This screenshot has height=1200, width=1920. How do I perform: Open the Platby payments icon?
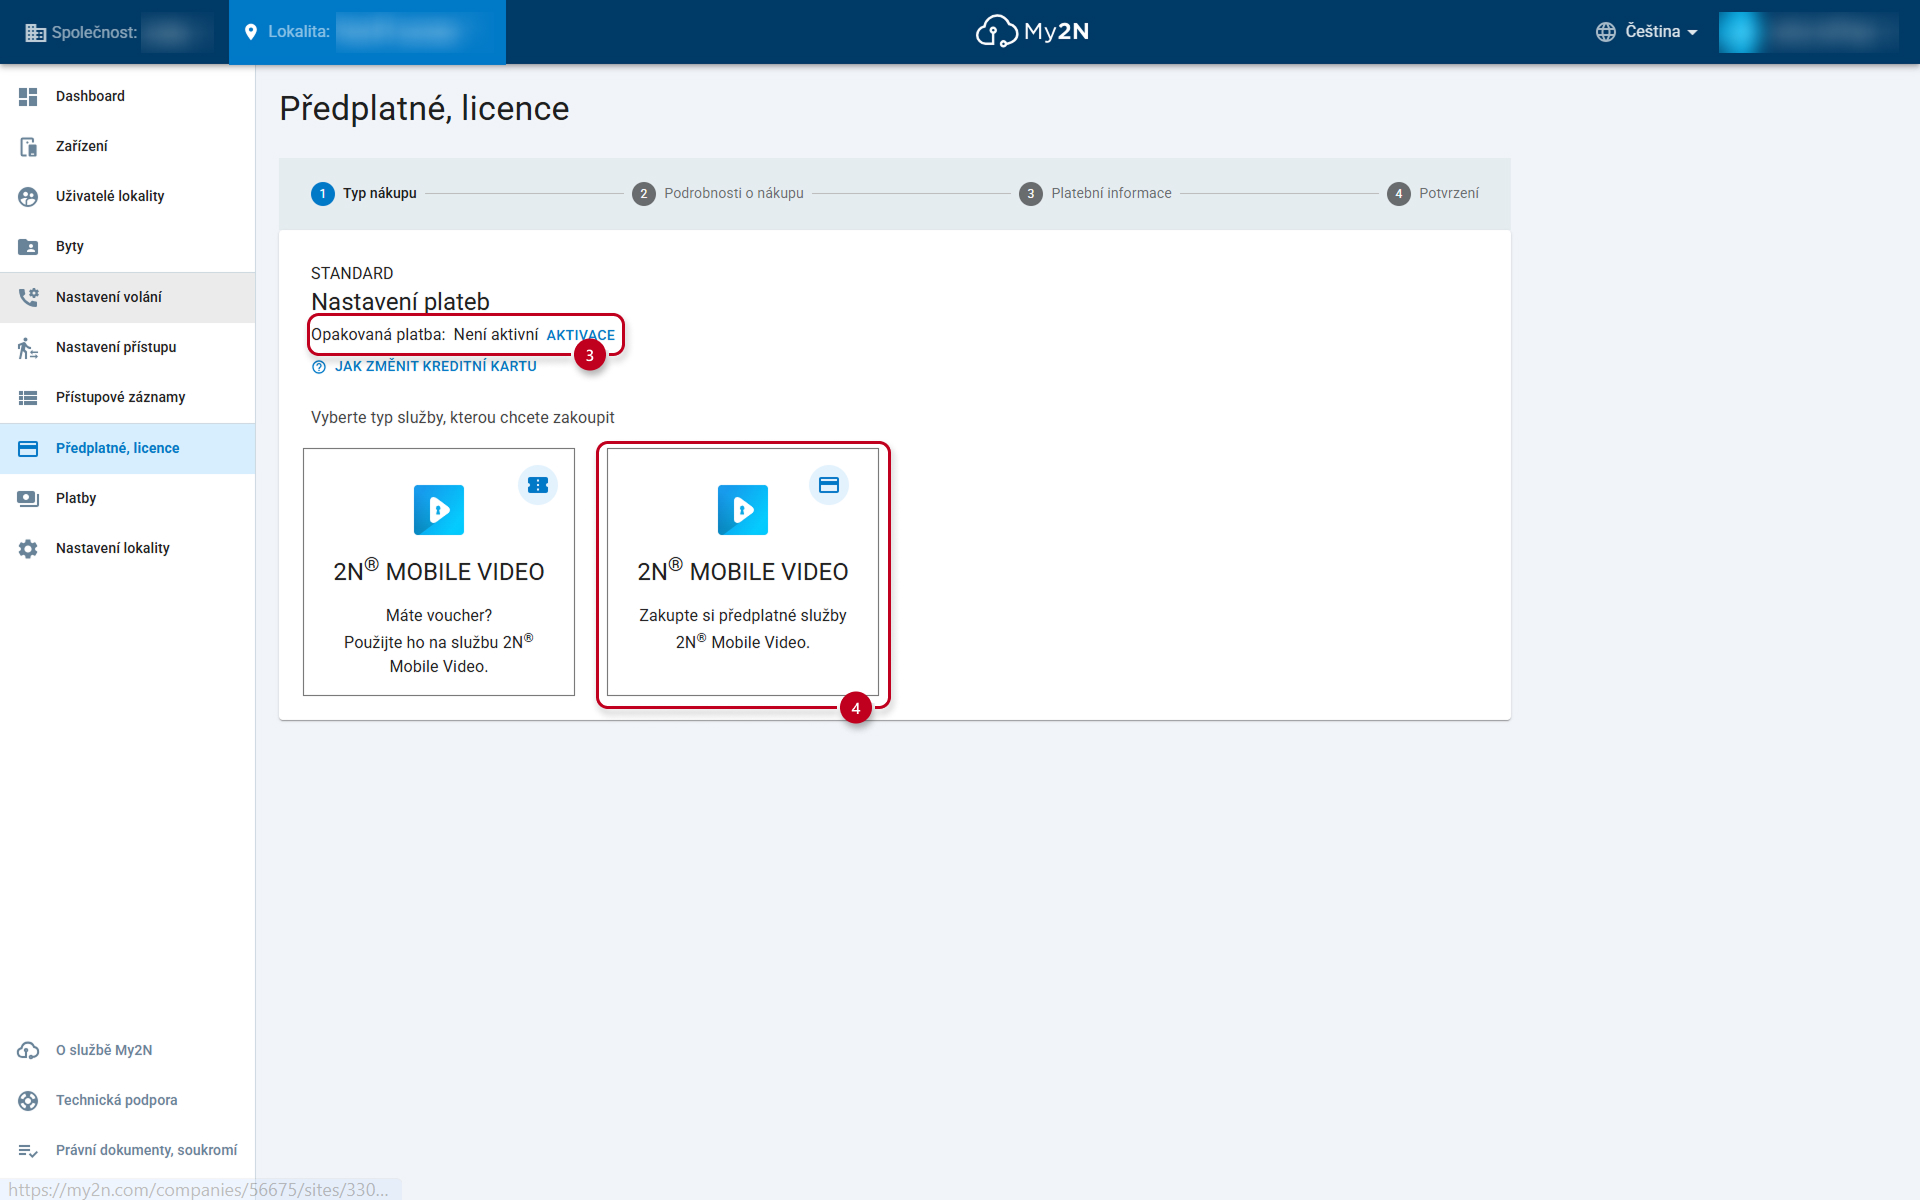(28, 498)
